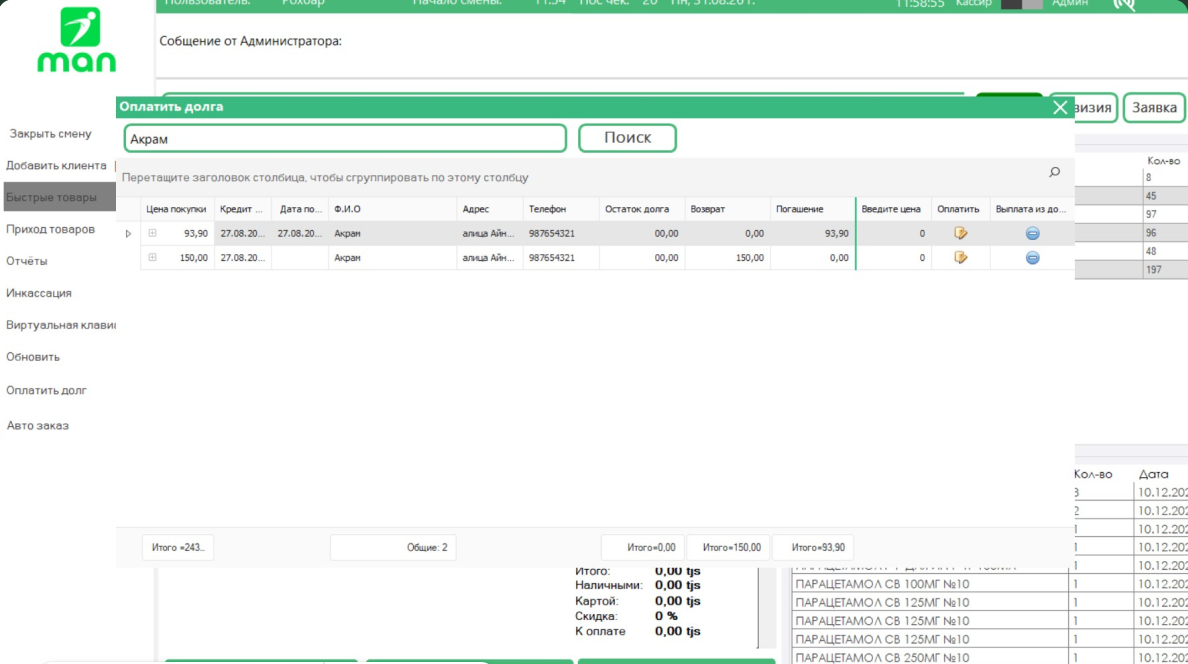Click blue minus icon in second debt row
1188x664 pixels.
1032,258
